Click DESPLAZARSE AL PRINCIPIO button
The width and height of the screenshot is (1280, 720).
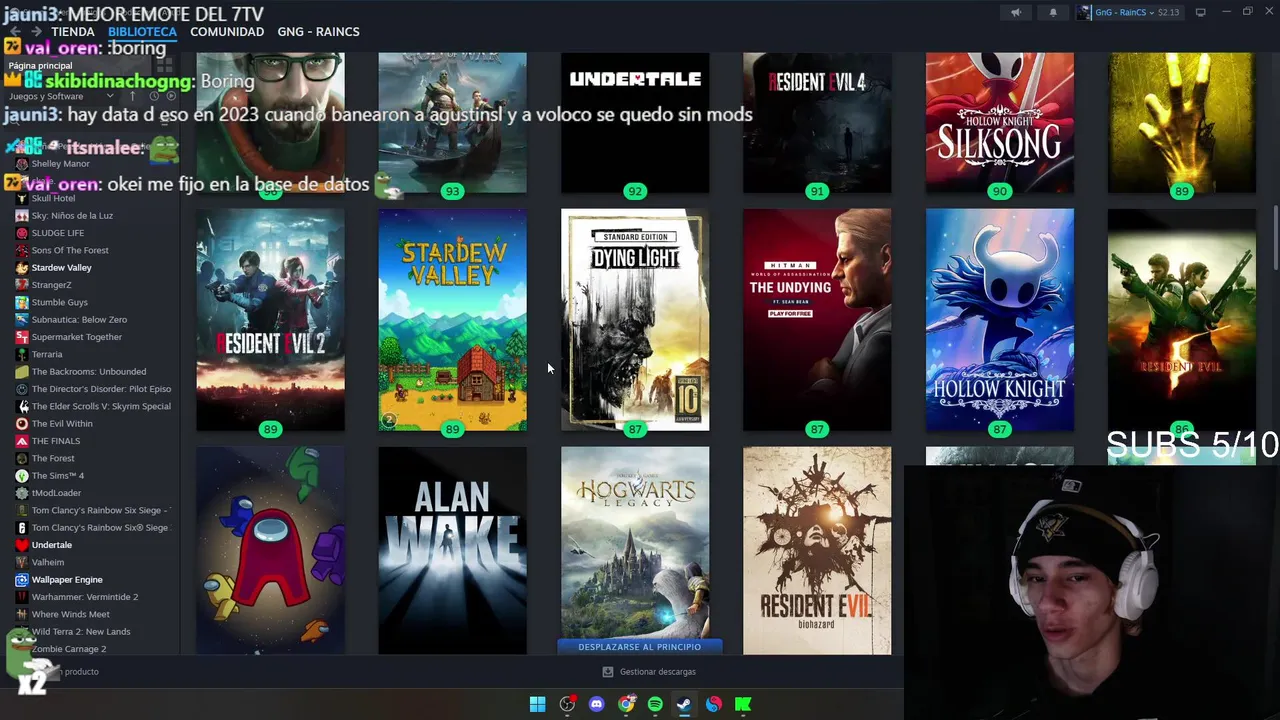[639, 647]
